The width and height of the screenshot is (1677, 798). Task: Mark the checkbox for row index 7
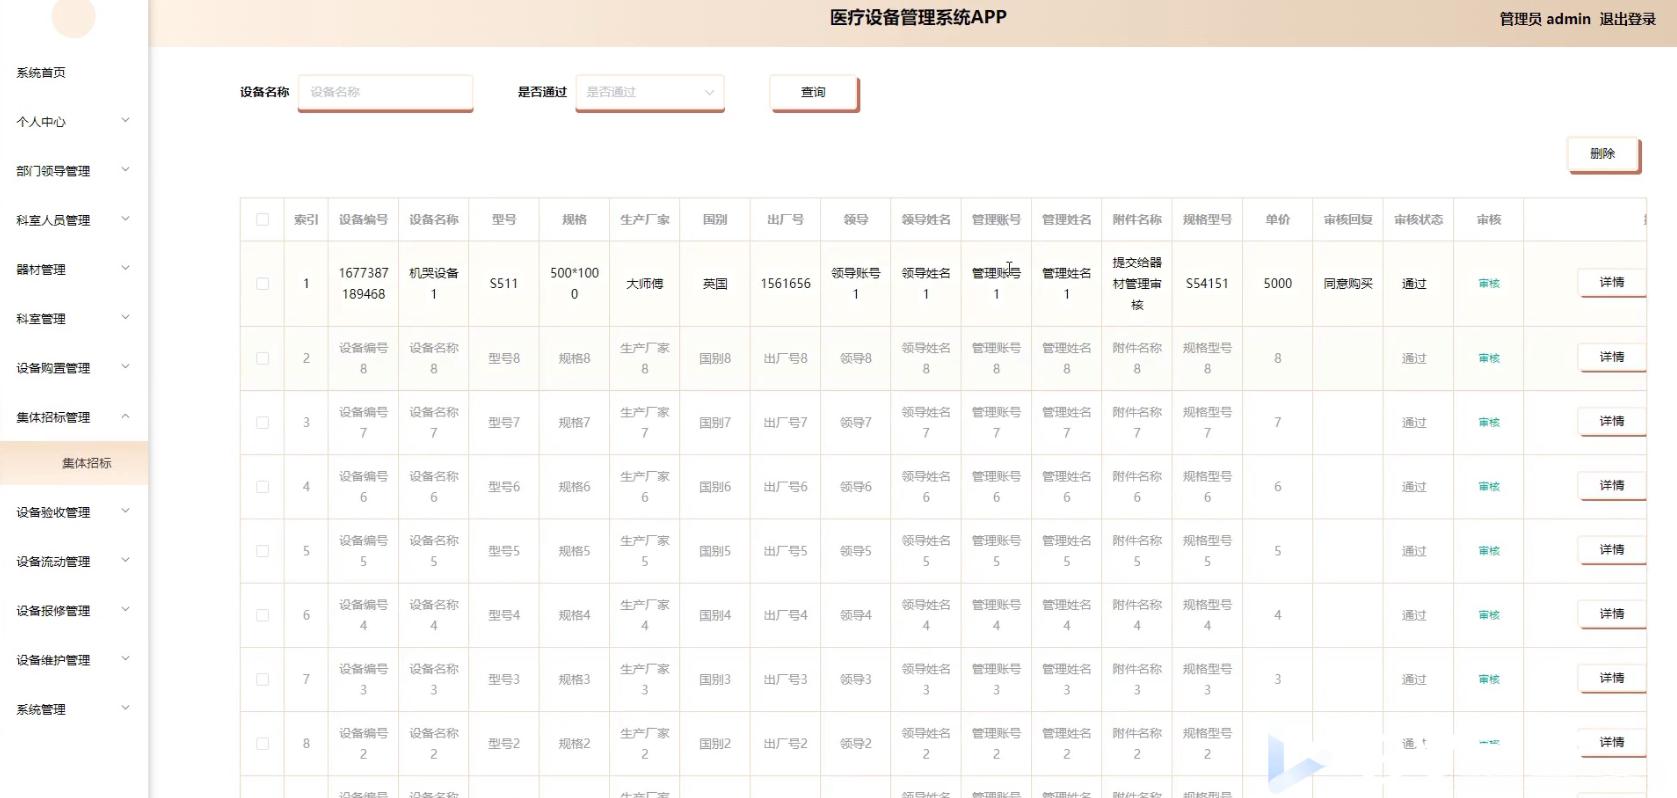tap(262, 680)
